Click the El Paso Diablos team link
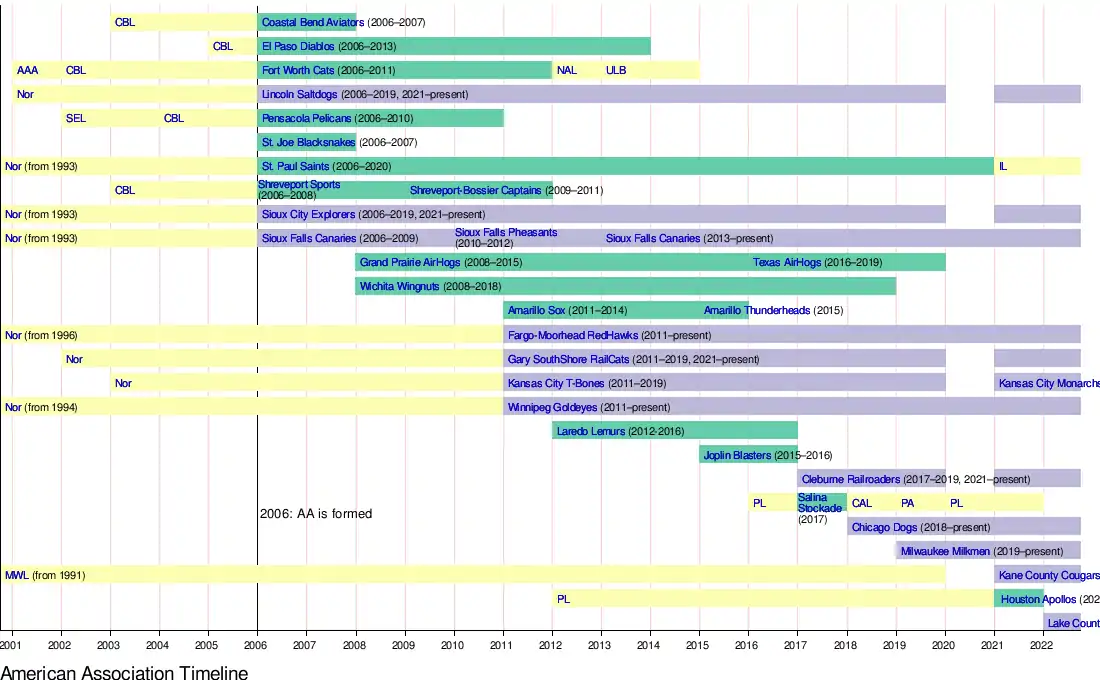The width and height of the screenshot is (1100, 680). click(x=298, y=46)
